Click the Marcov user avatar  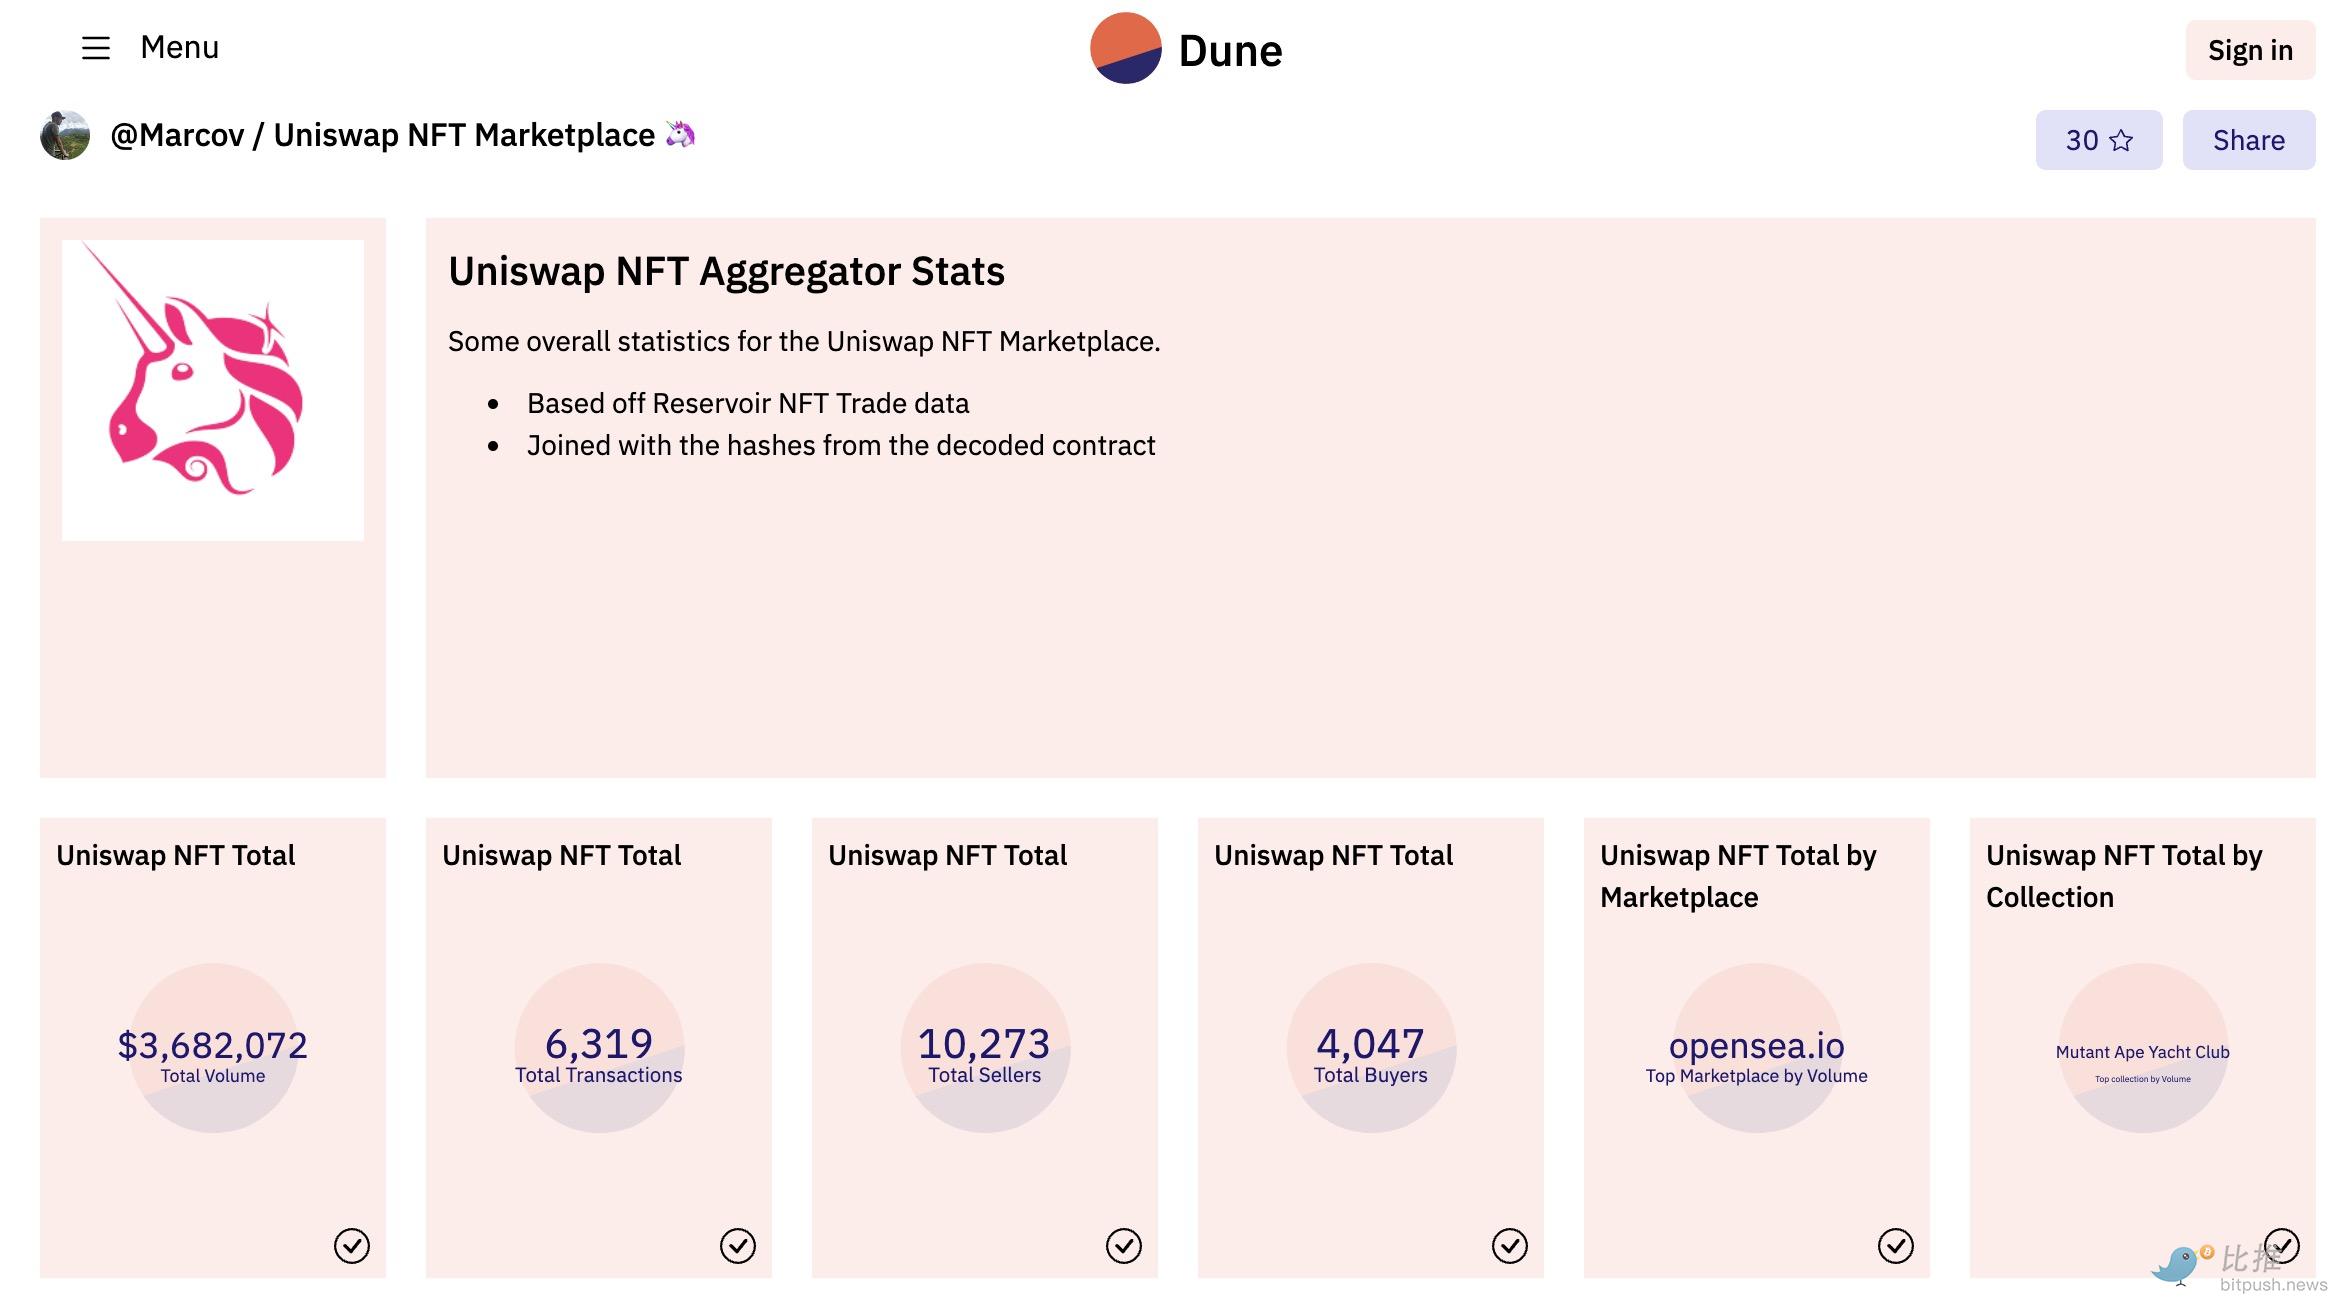(x=65, y=135)
